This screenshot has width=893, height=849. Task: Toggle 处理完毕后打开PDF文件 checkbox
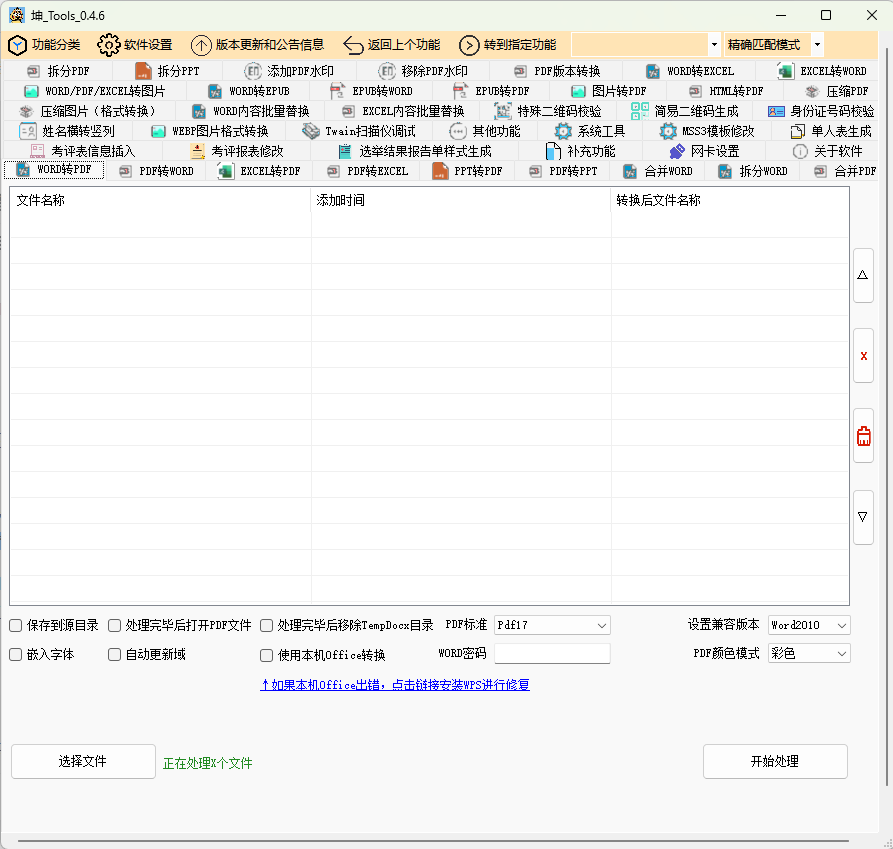(x=115, y=626)
